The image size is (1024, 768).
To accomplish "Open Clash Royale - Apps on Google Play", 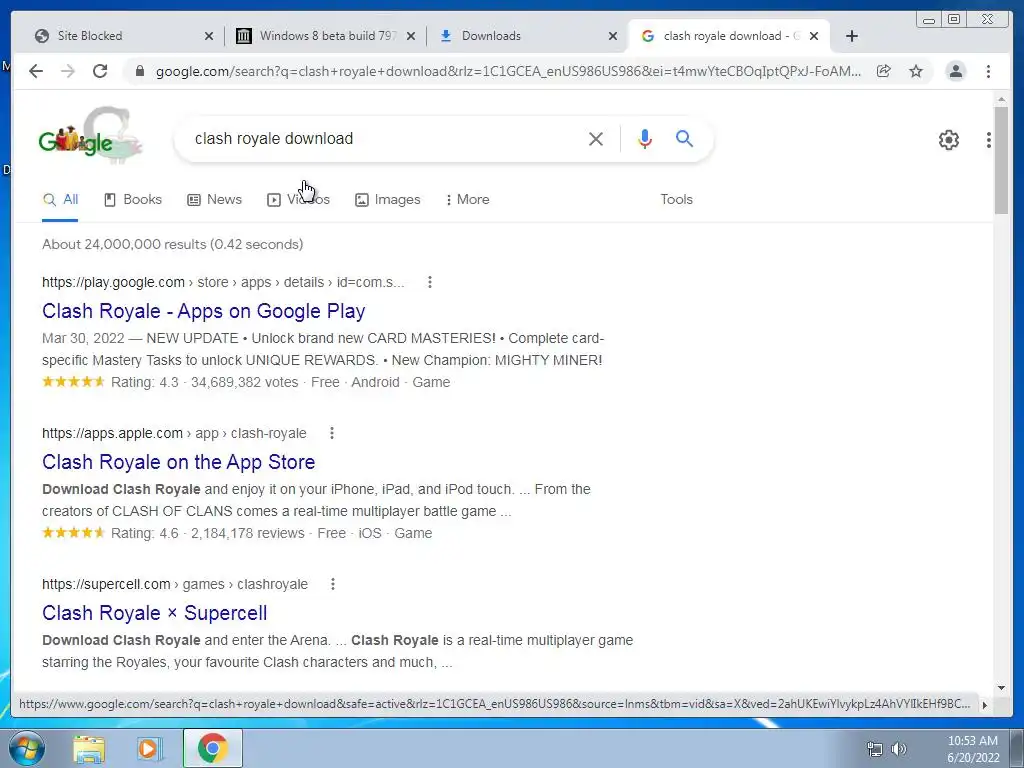I will pos(203,311).
